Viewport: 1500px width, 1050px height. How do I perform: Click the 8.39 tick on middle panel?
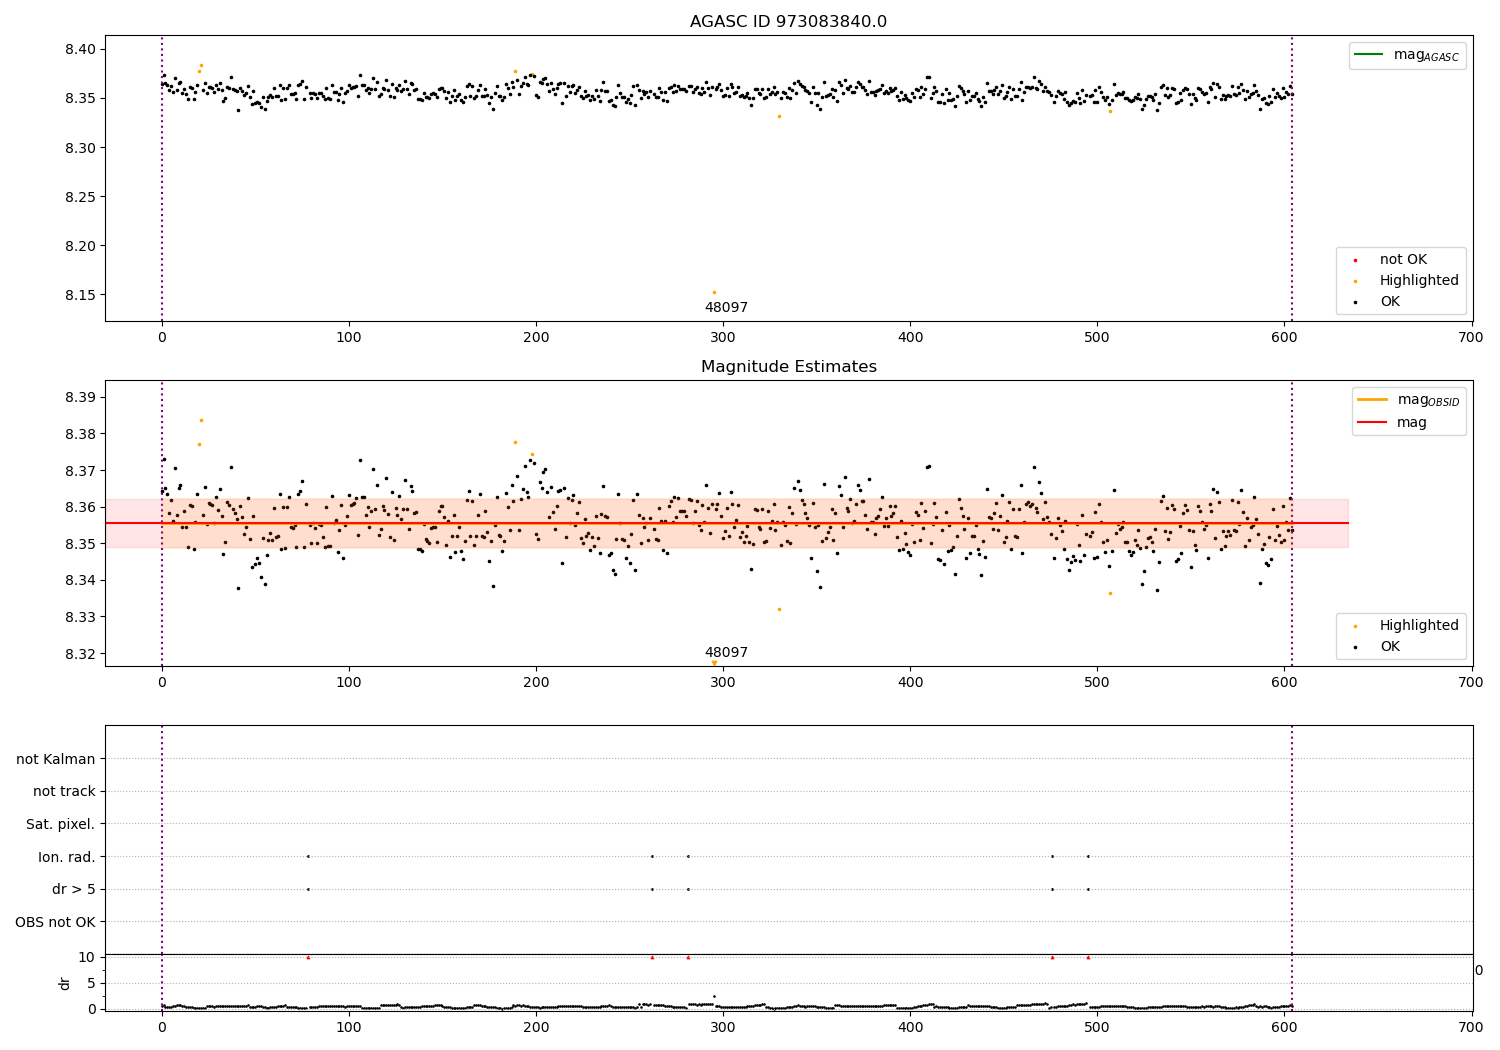tap(81, 397)
